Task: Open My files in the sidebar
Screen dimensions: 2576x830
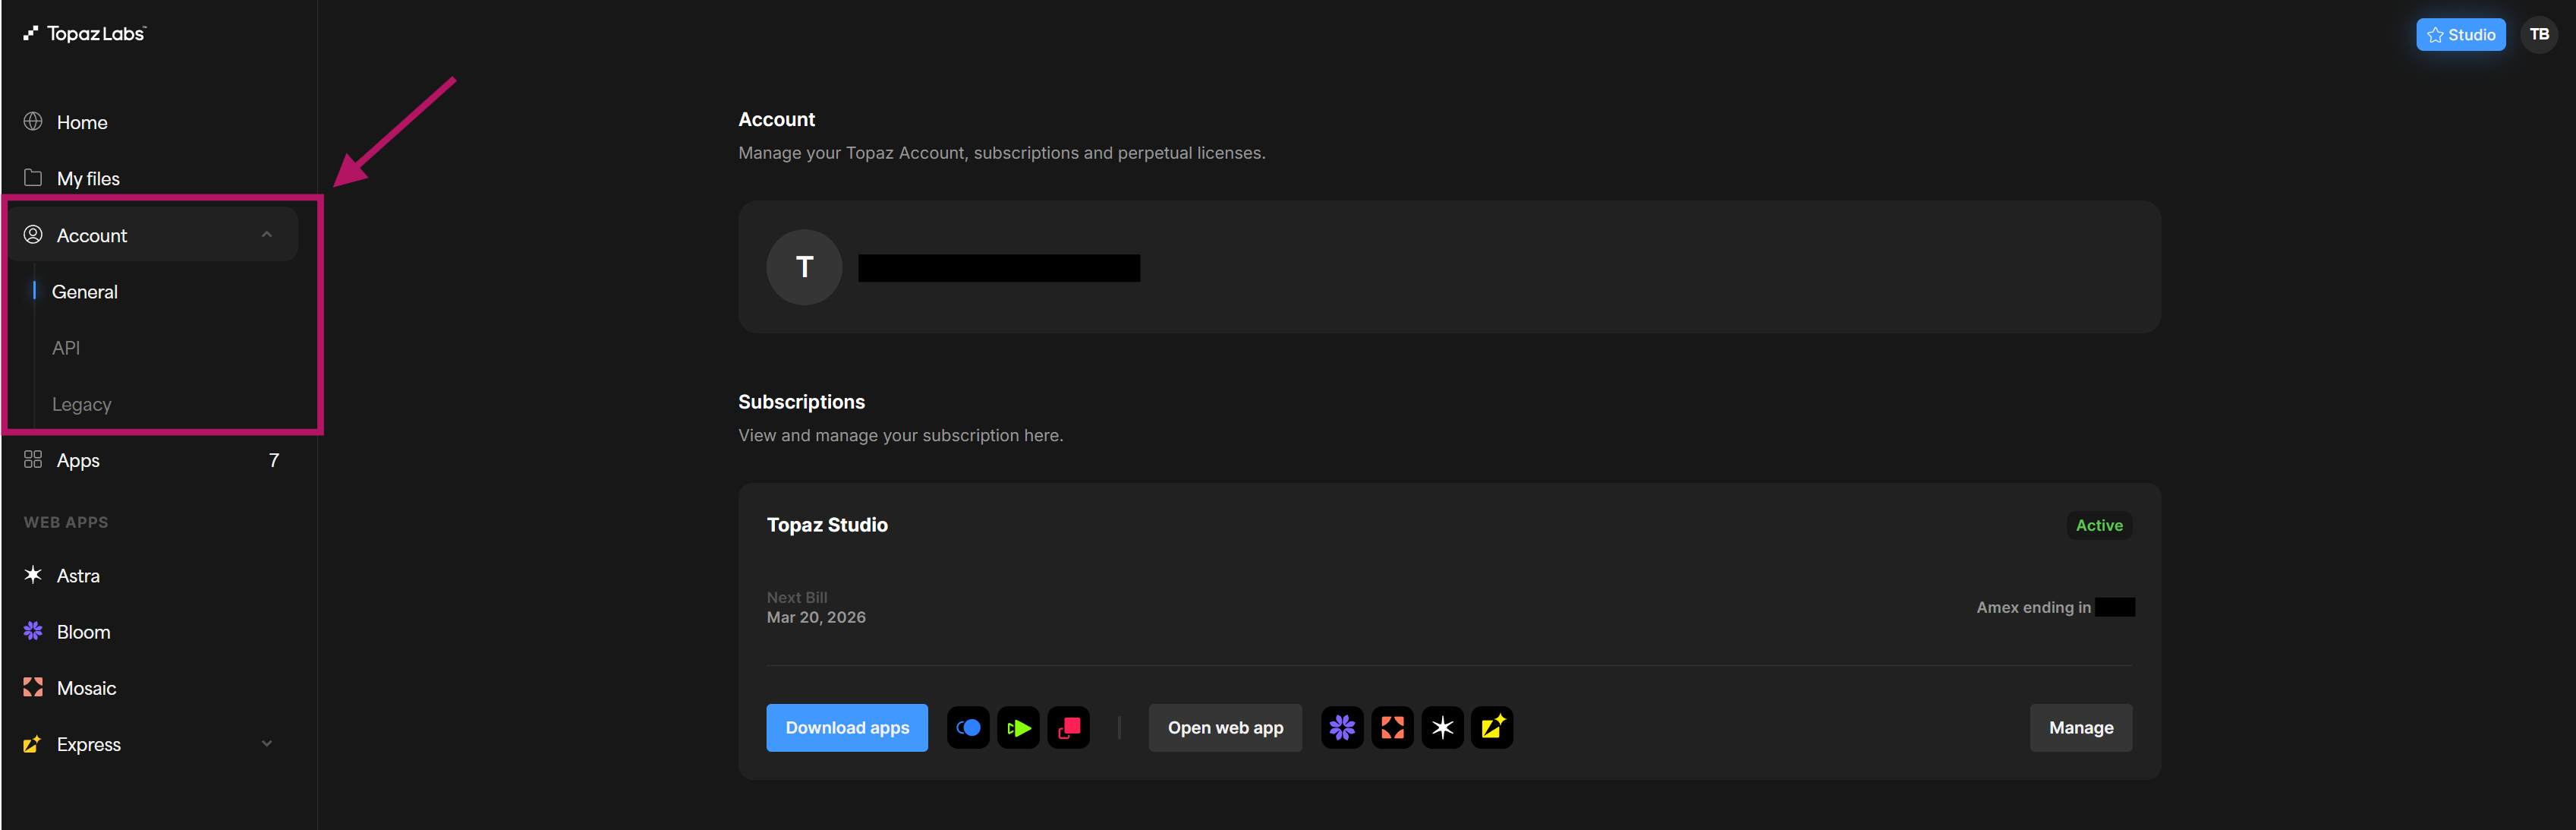Action: click(x=88, y=179)
